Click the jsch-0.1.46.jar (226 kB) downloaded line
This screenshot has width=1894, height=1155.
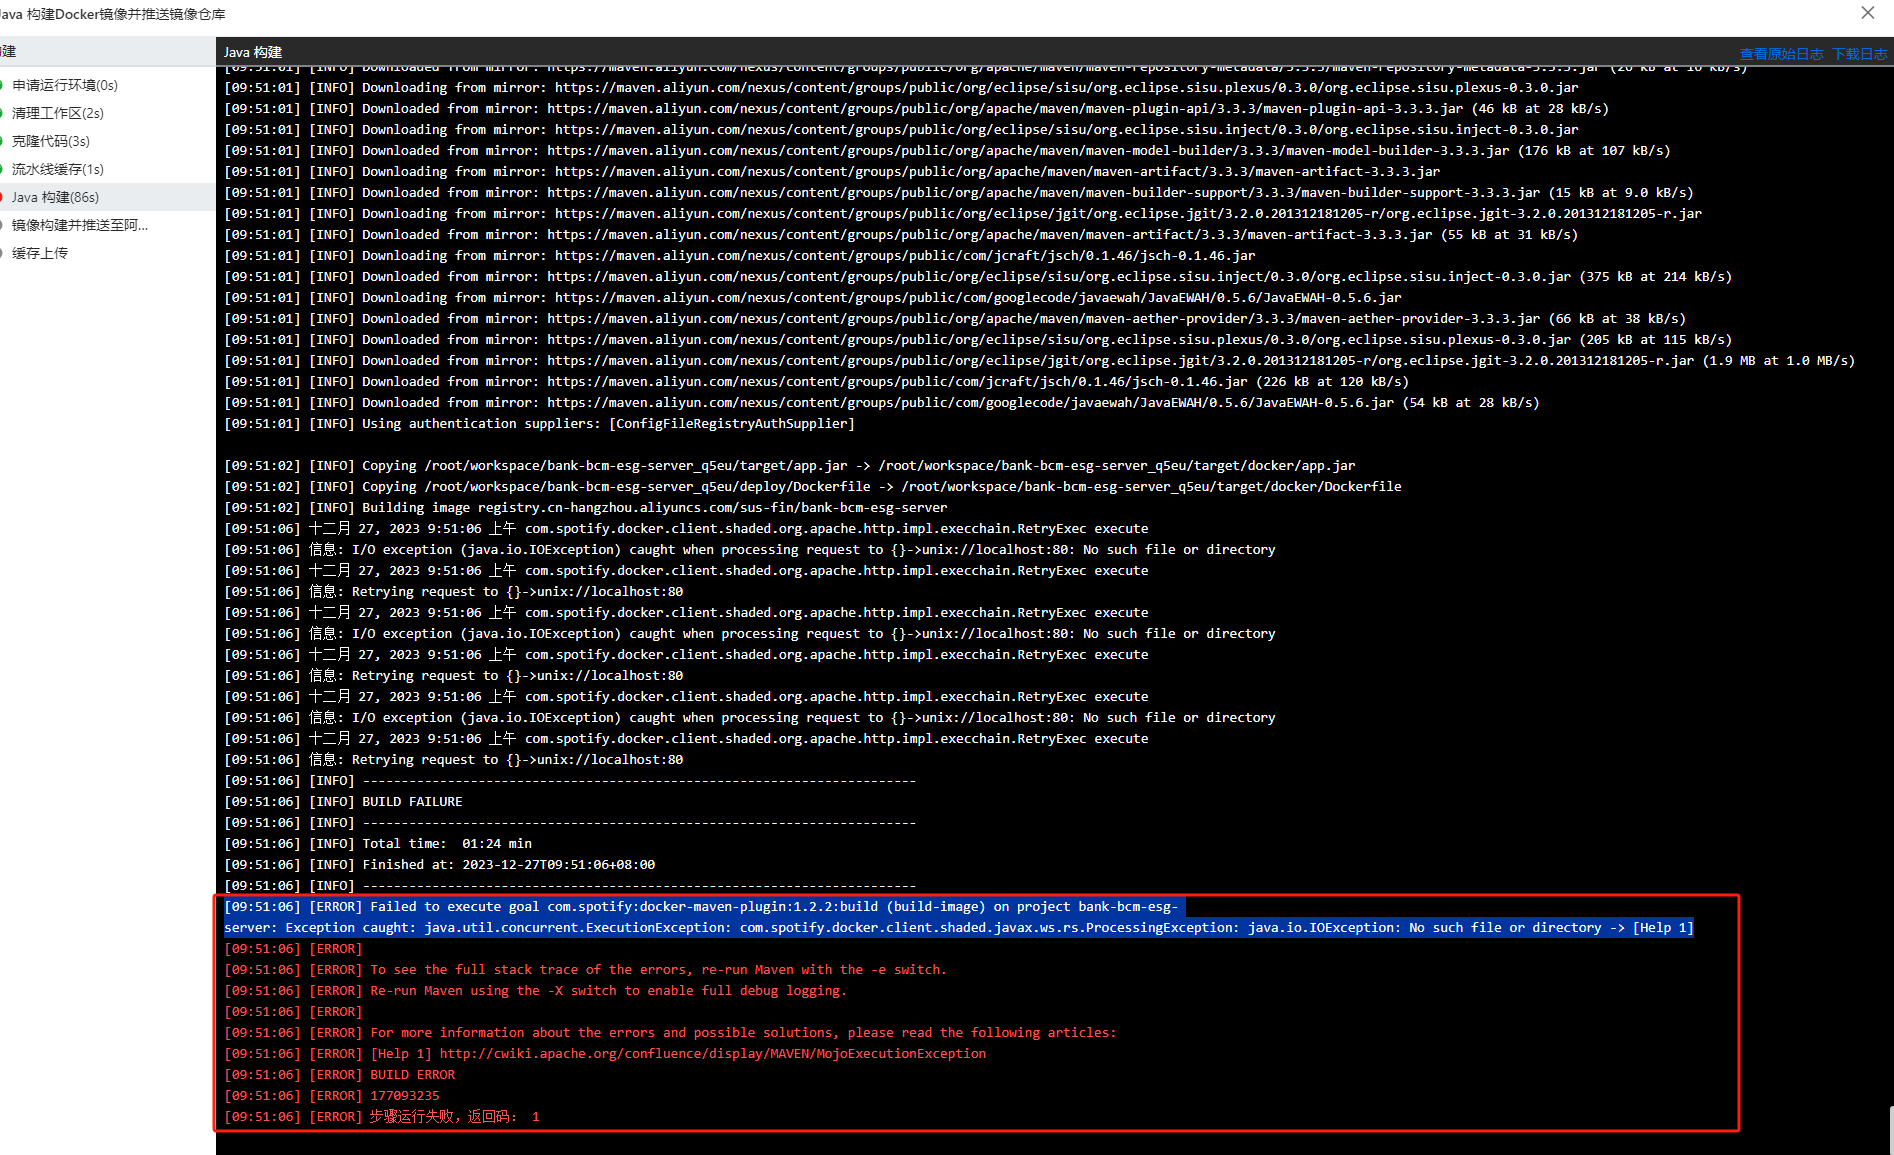click(817, 382)
